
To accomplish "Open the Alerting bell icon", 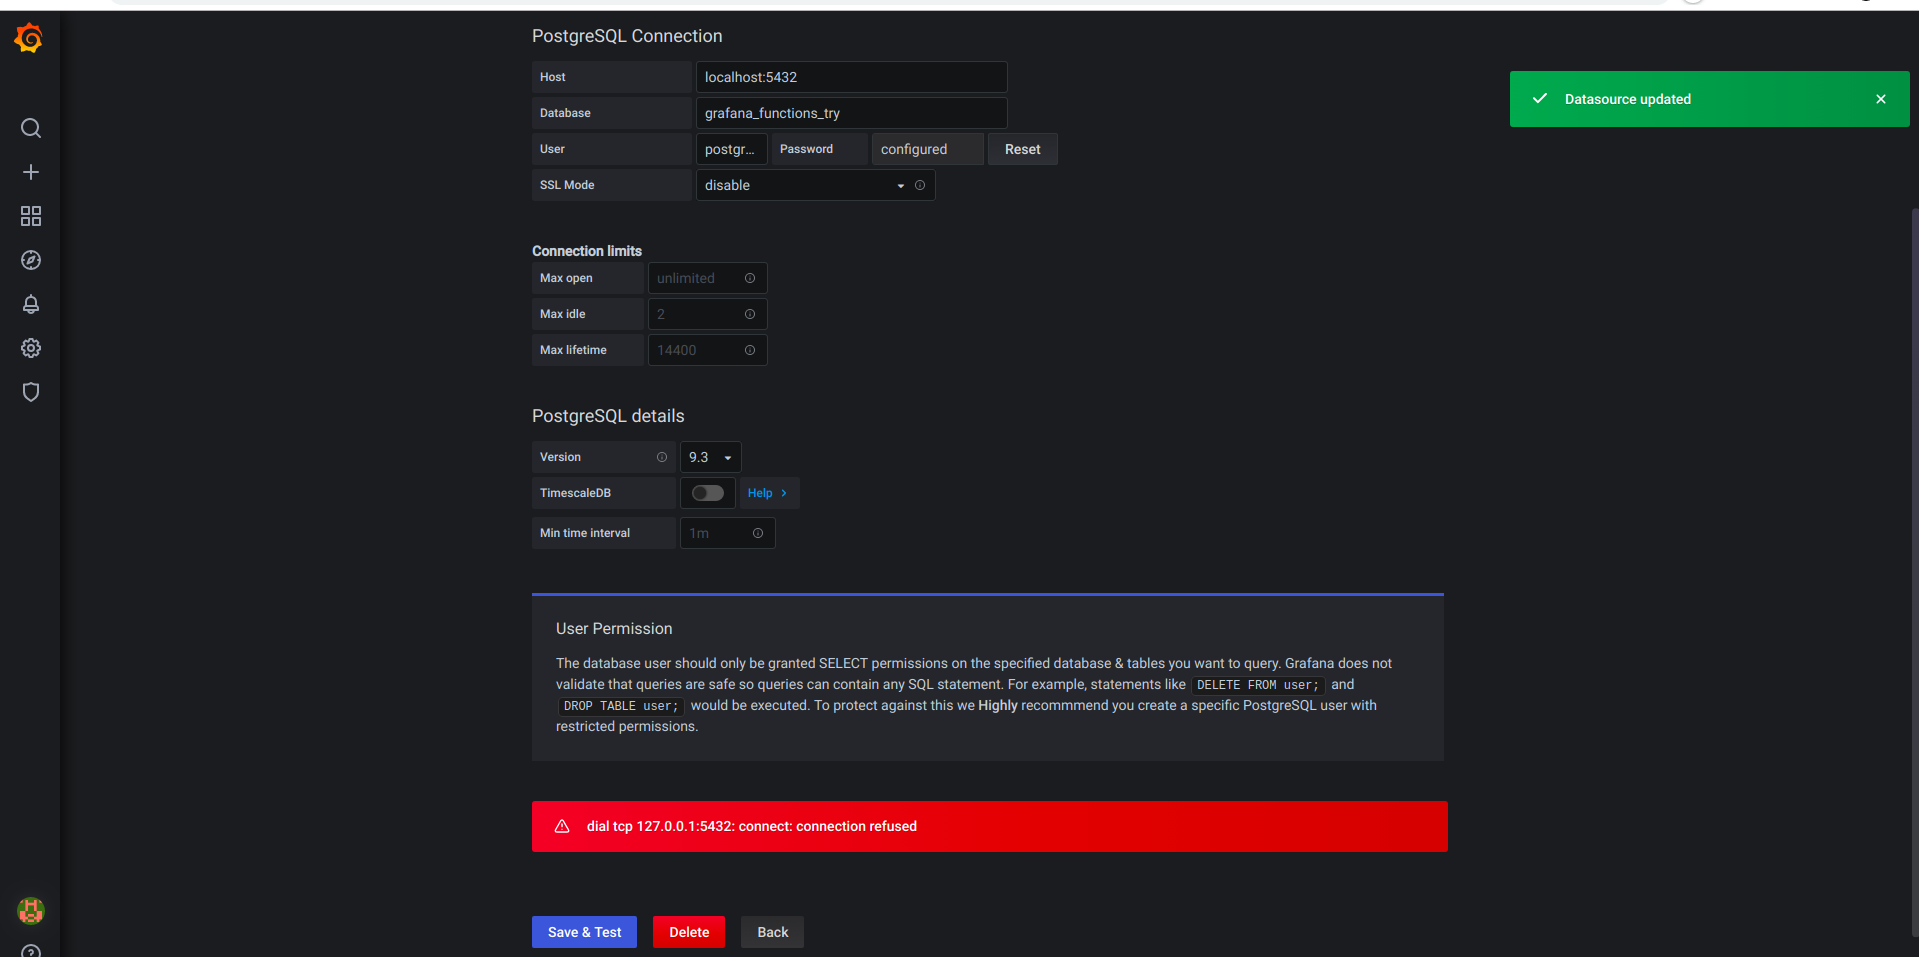I will point(31,304).
